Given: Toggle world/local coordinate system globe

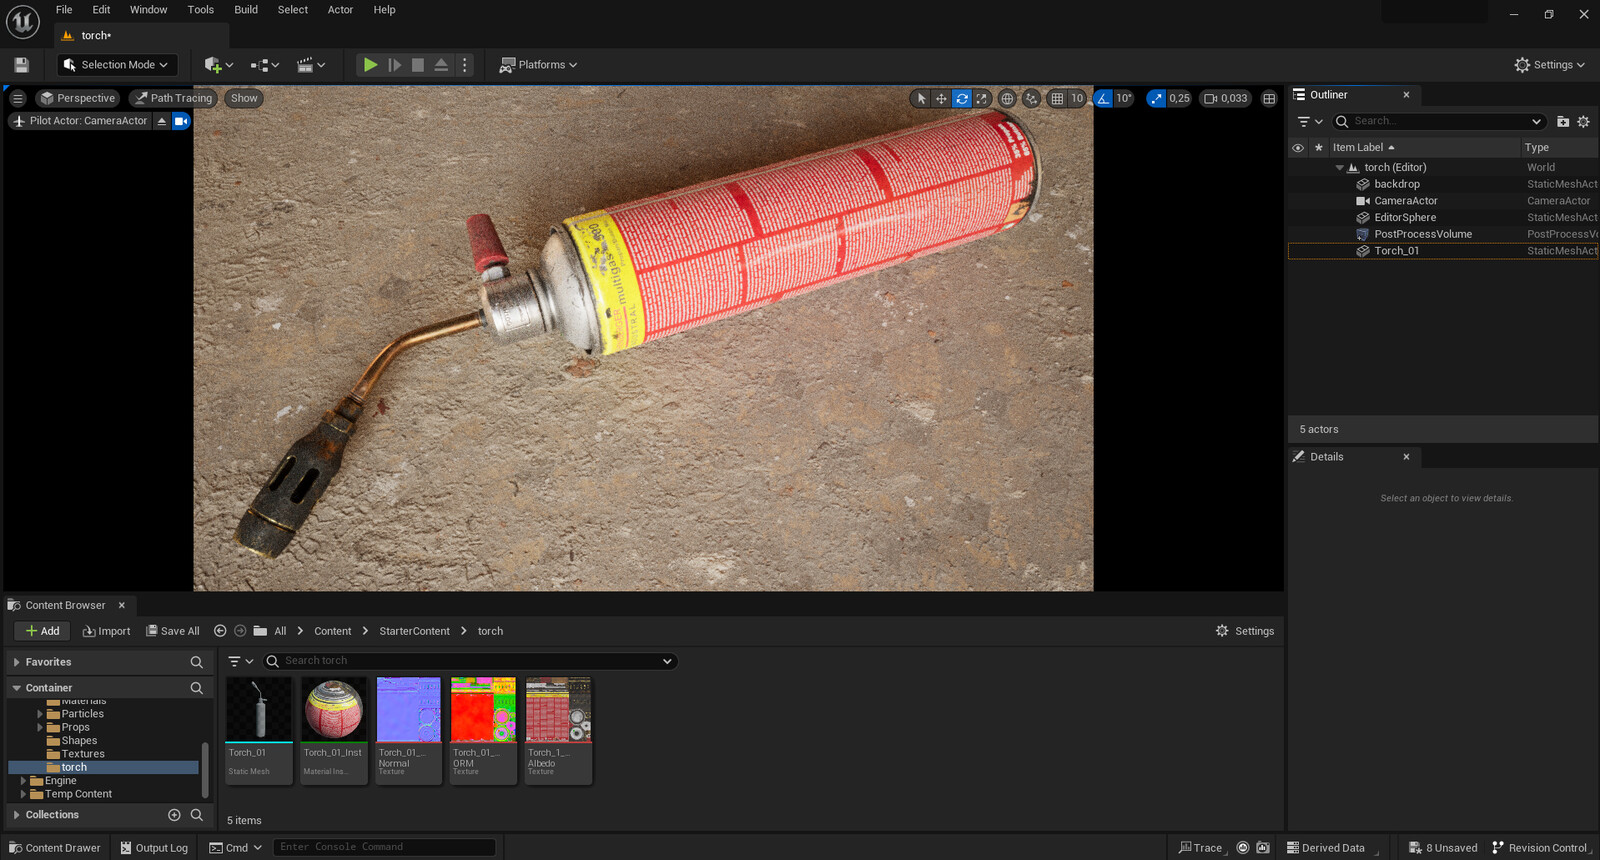Looking at the screenshot, I should (x=1007, y=98).
